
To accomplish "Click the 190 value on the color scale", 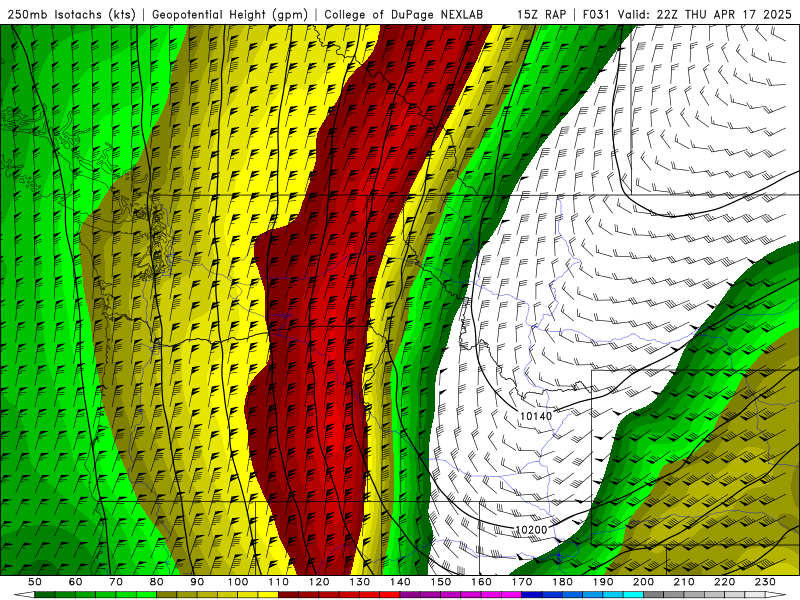I will 603,582.
